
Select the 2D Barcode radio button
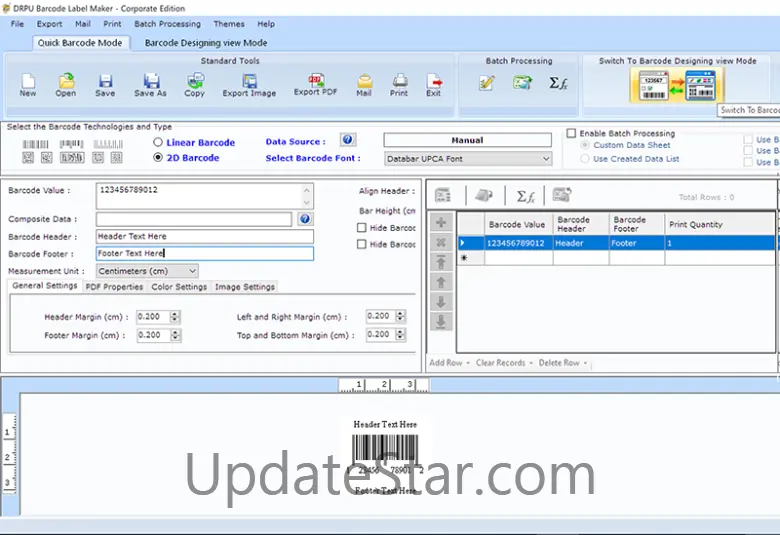click(x=158, y=158)
